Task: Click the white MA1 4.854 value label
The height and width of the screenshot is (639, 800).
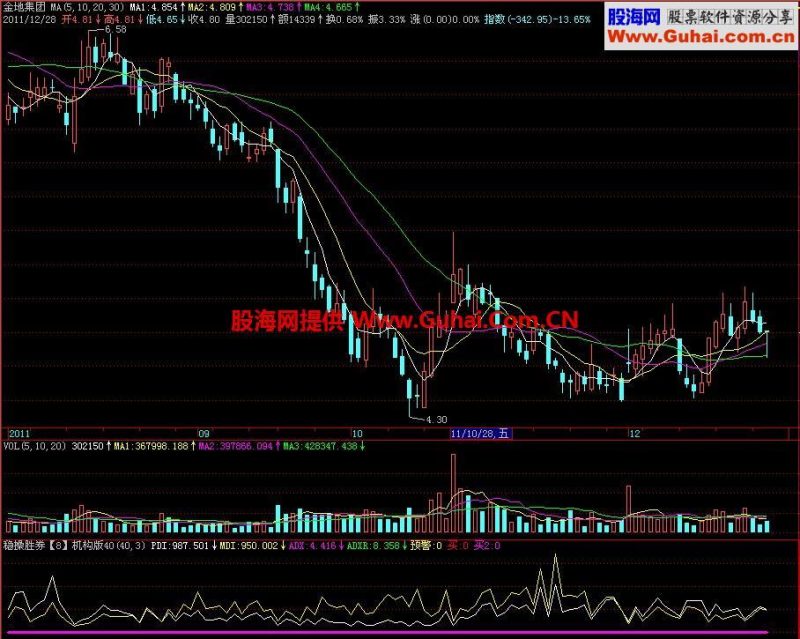Action: (157, 7)
